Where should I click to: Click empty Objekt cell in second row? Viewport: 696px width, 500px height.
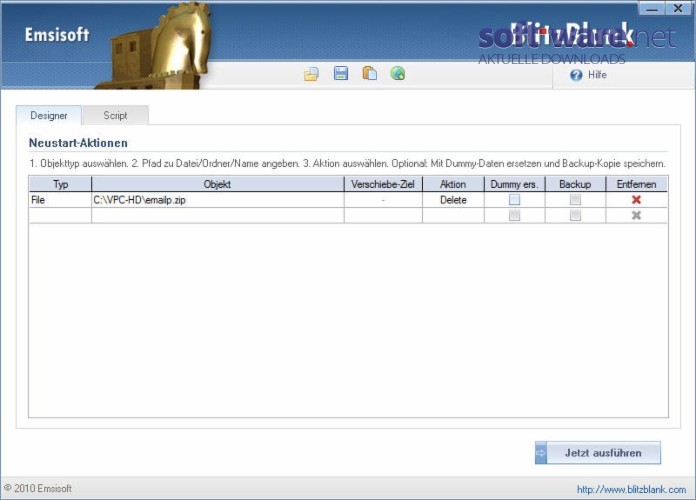tap(218, 215)
